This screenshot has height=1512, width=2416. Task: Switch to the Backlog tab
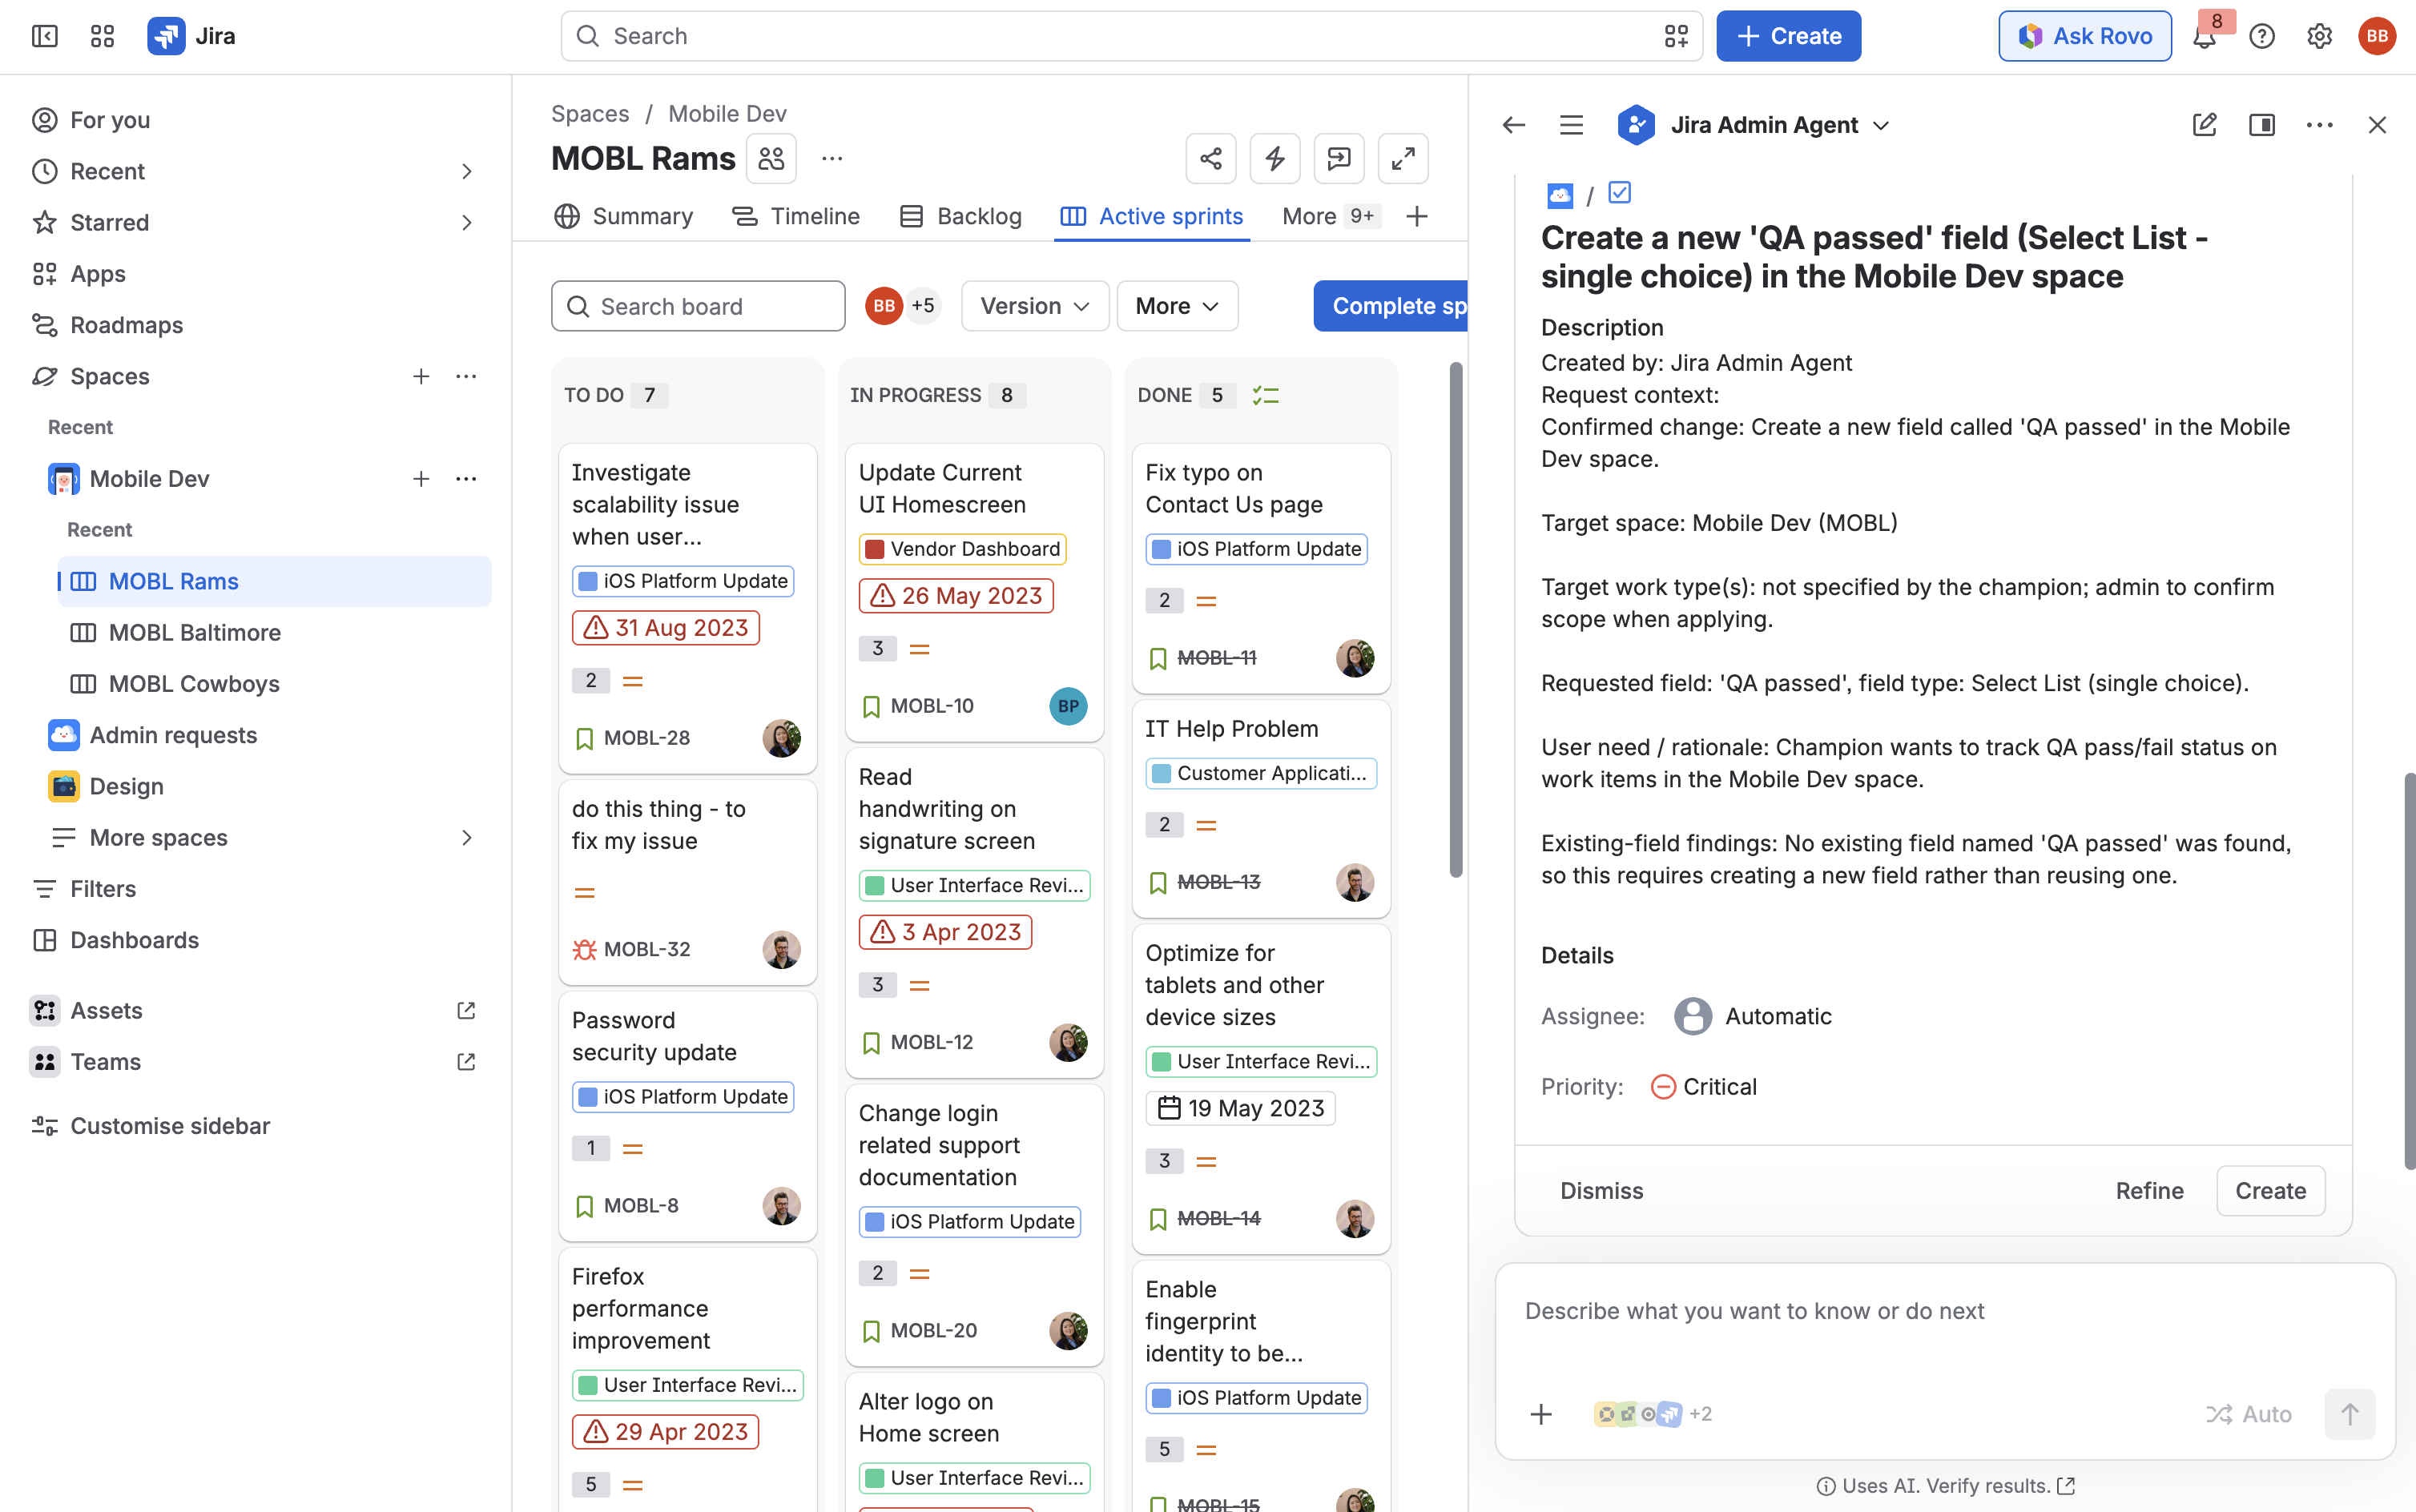click(961, 216)
